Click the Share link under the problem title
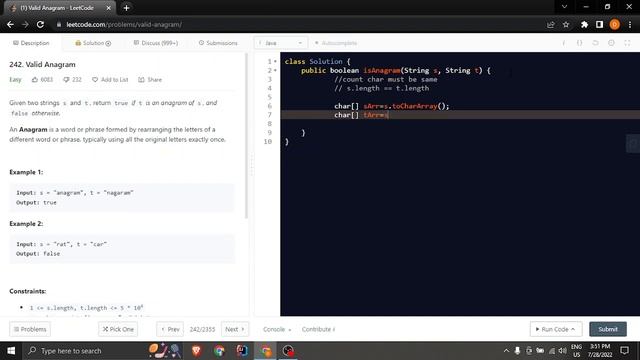The image size is (640, 360). coord(150,80)
